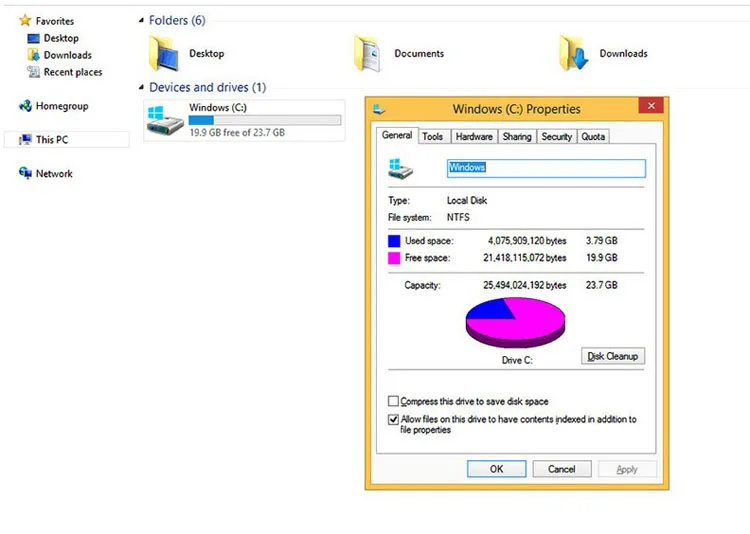Click the 'Local Disk' type value

click(x=467, y=200)
